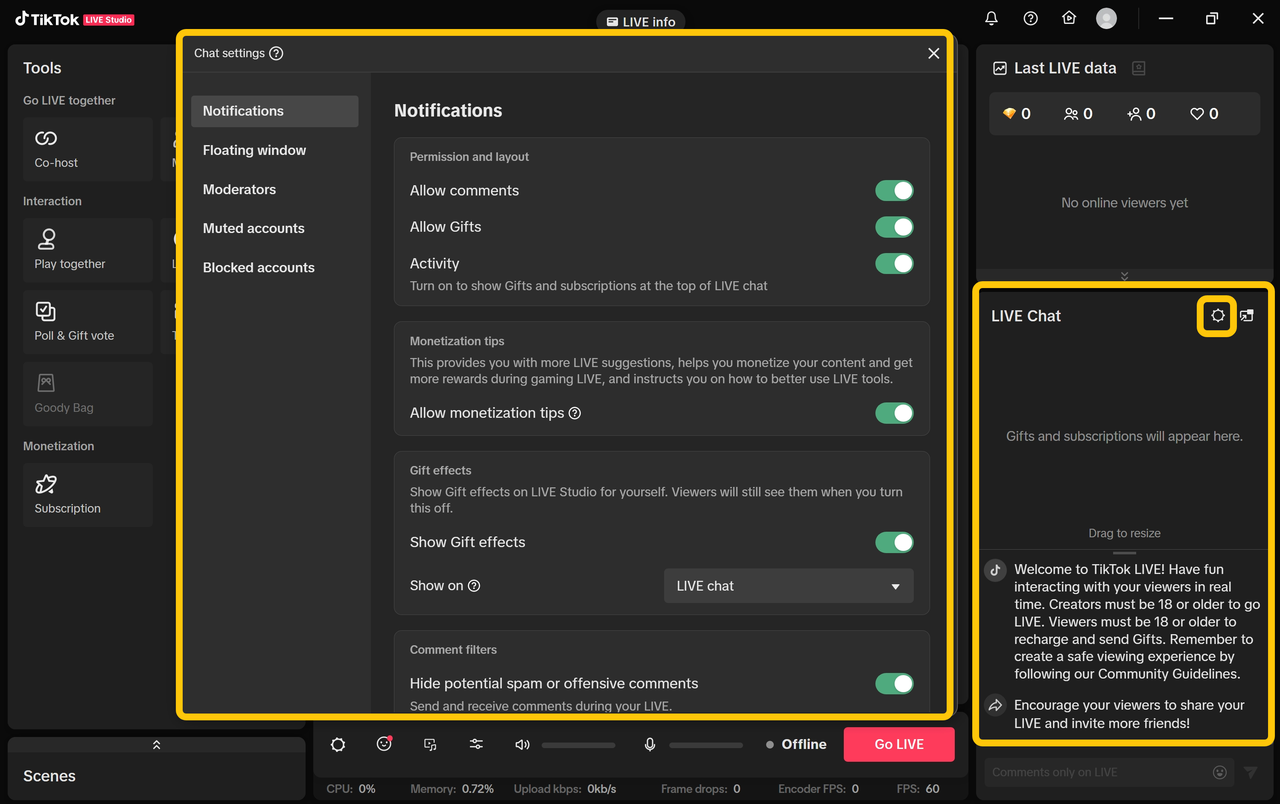Adjust the microphone volume slider
1280x804 pixels.
(x=705, y=745)
